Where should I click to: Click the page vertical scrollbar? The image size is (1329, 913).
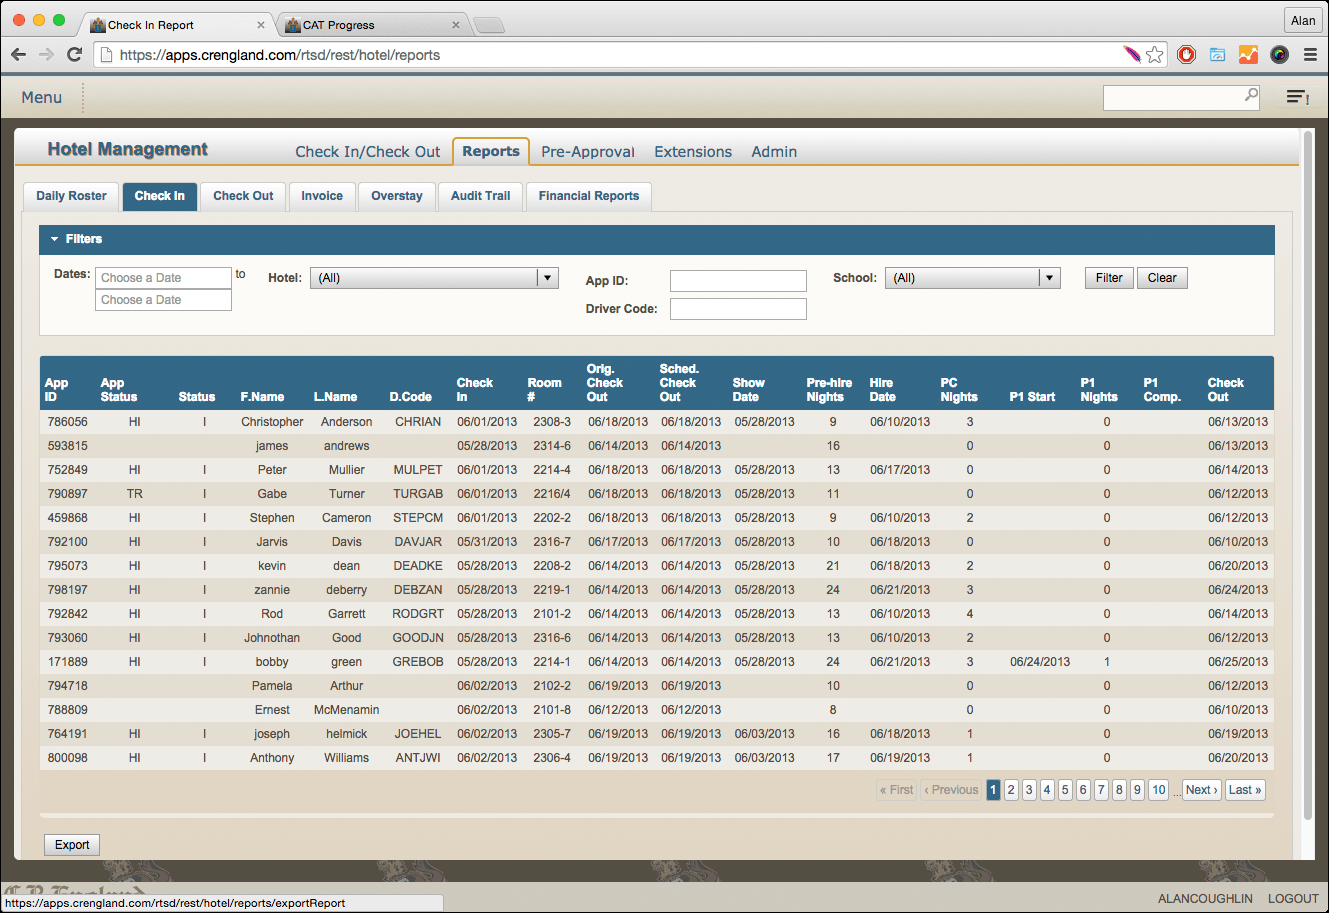(x=1308, y=475)
